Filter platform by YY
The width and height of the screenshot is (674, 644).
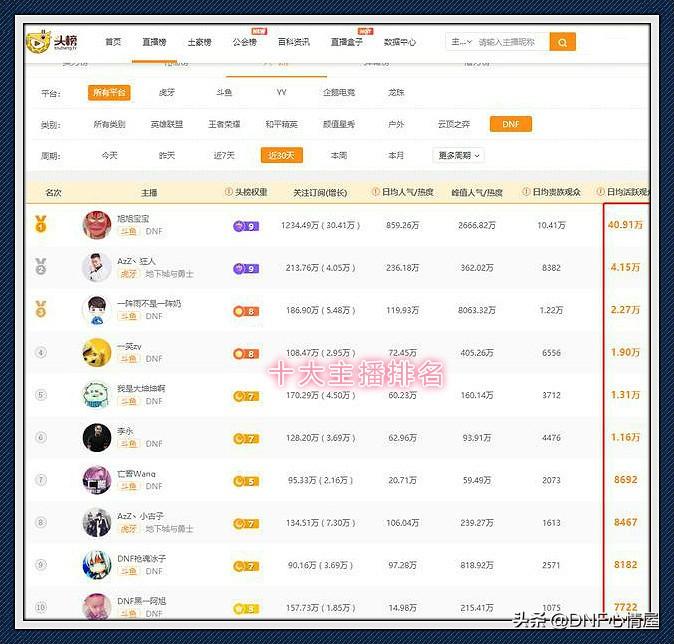282,92
